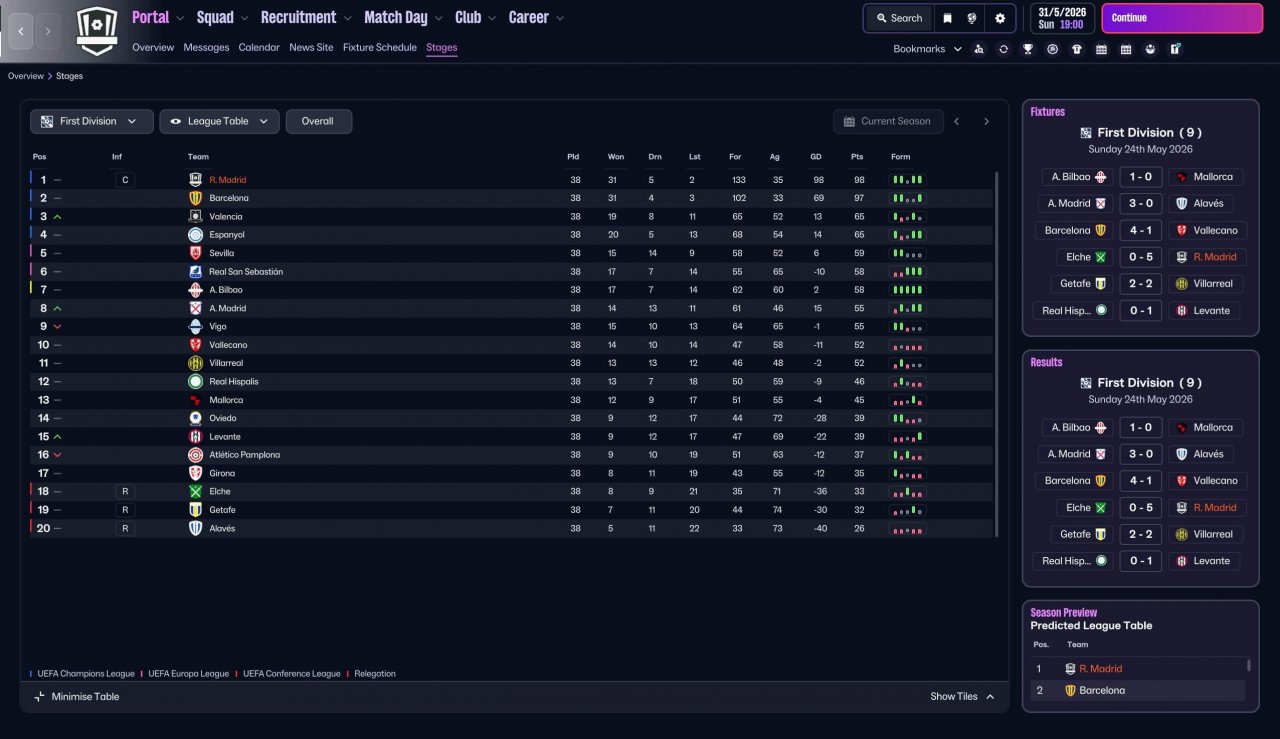Open the bookmark icon in top bar
Viewport: 1280px width, 739px height.
tap(948, 18)
